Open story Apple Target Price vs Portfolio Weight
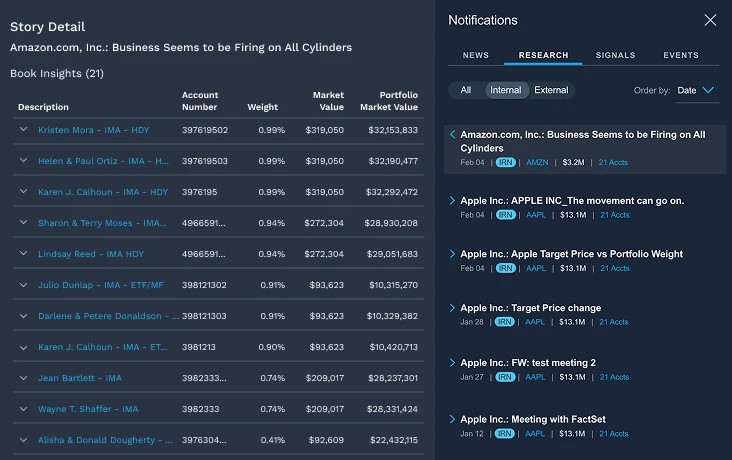This screenshot has height=460, width=732. point(571,254)
